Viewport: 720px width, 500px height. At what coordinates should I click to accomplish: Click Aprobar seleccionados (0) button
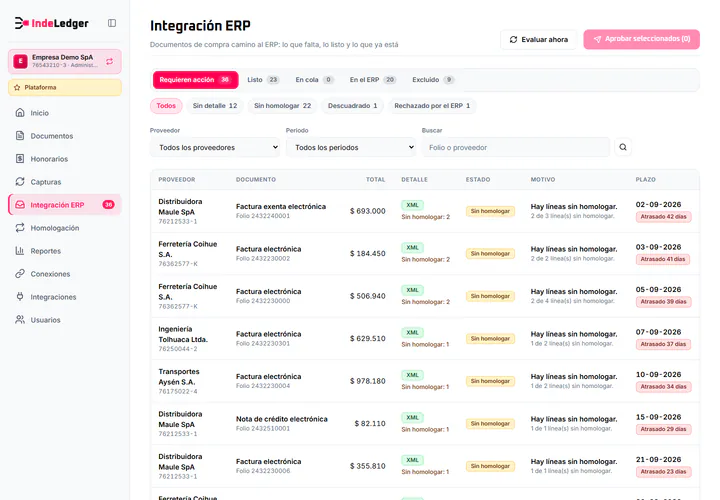(641, 39)
